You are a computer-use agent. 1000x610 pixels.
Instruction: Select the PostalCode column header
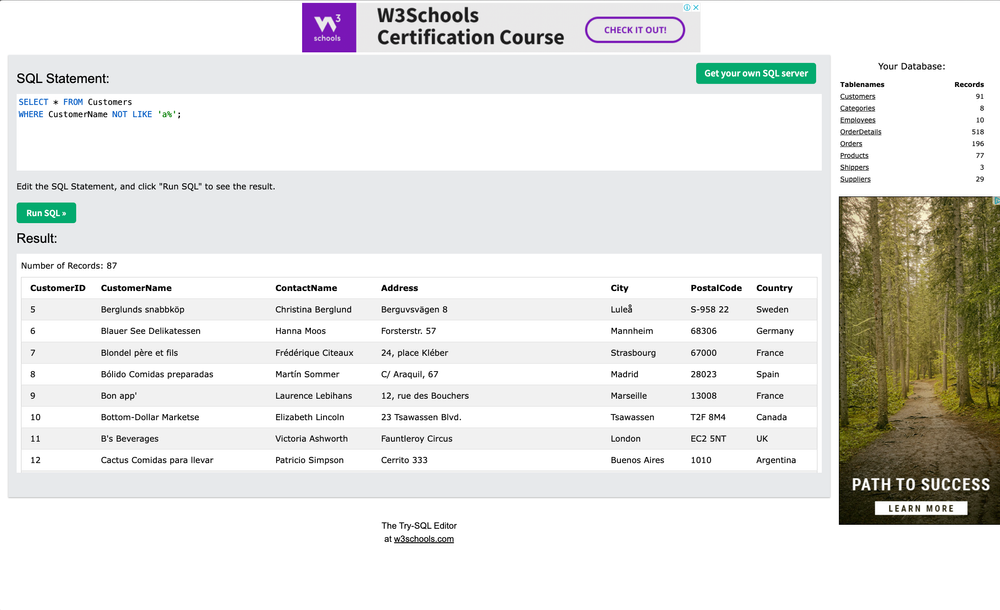coord(716,288)
